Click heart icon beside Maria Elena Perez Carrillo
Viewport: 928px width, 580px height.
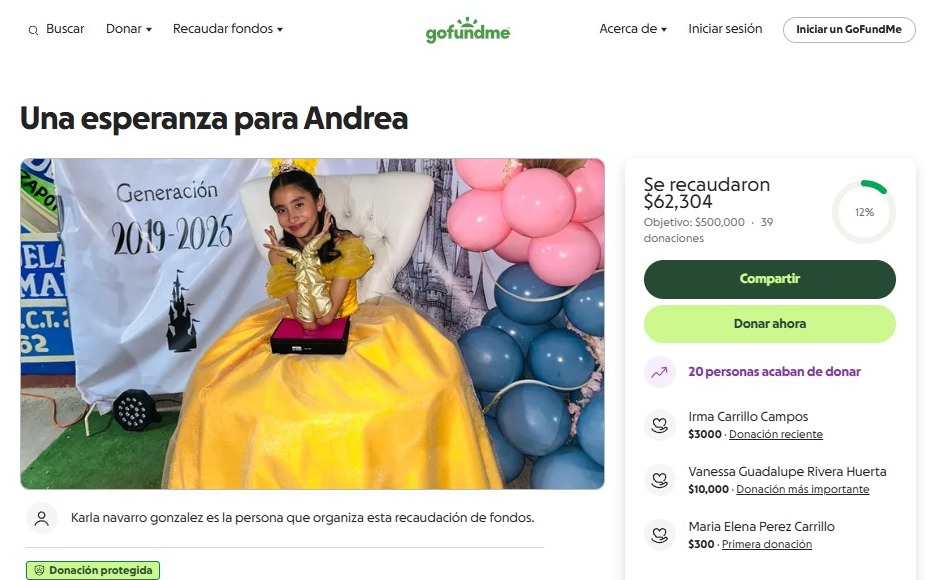tap(659, 535)
